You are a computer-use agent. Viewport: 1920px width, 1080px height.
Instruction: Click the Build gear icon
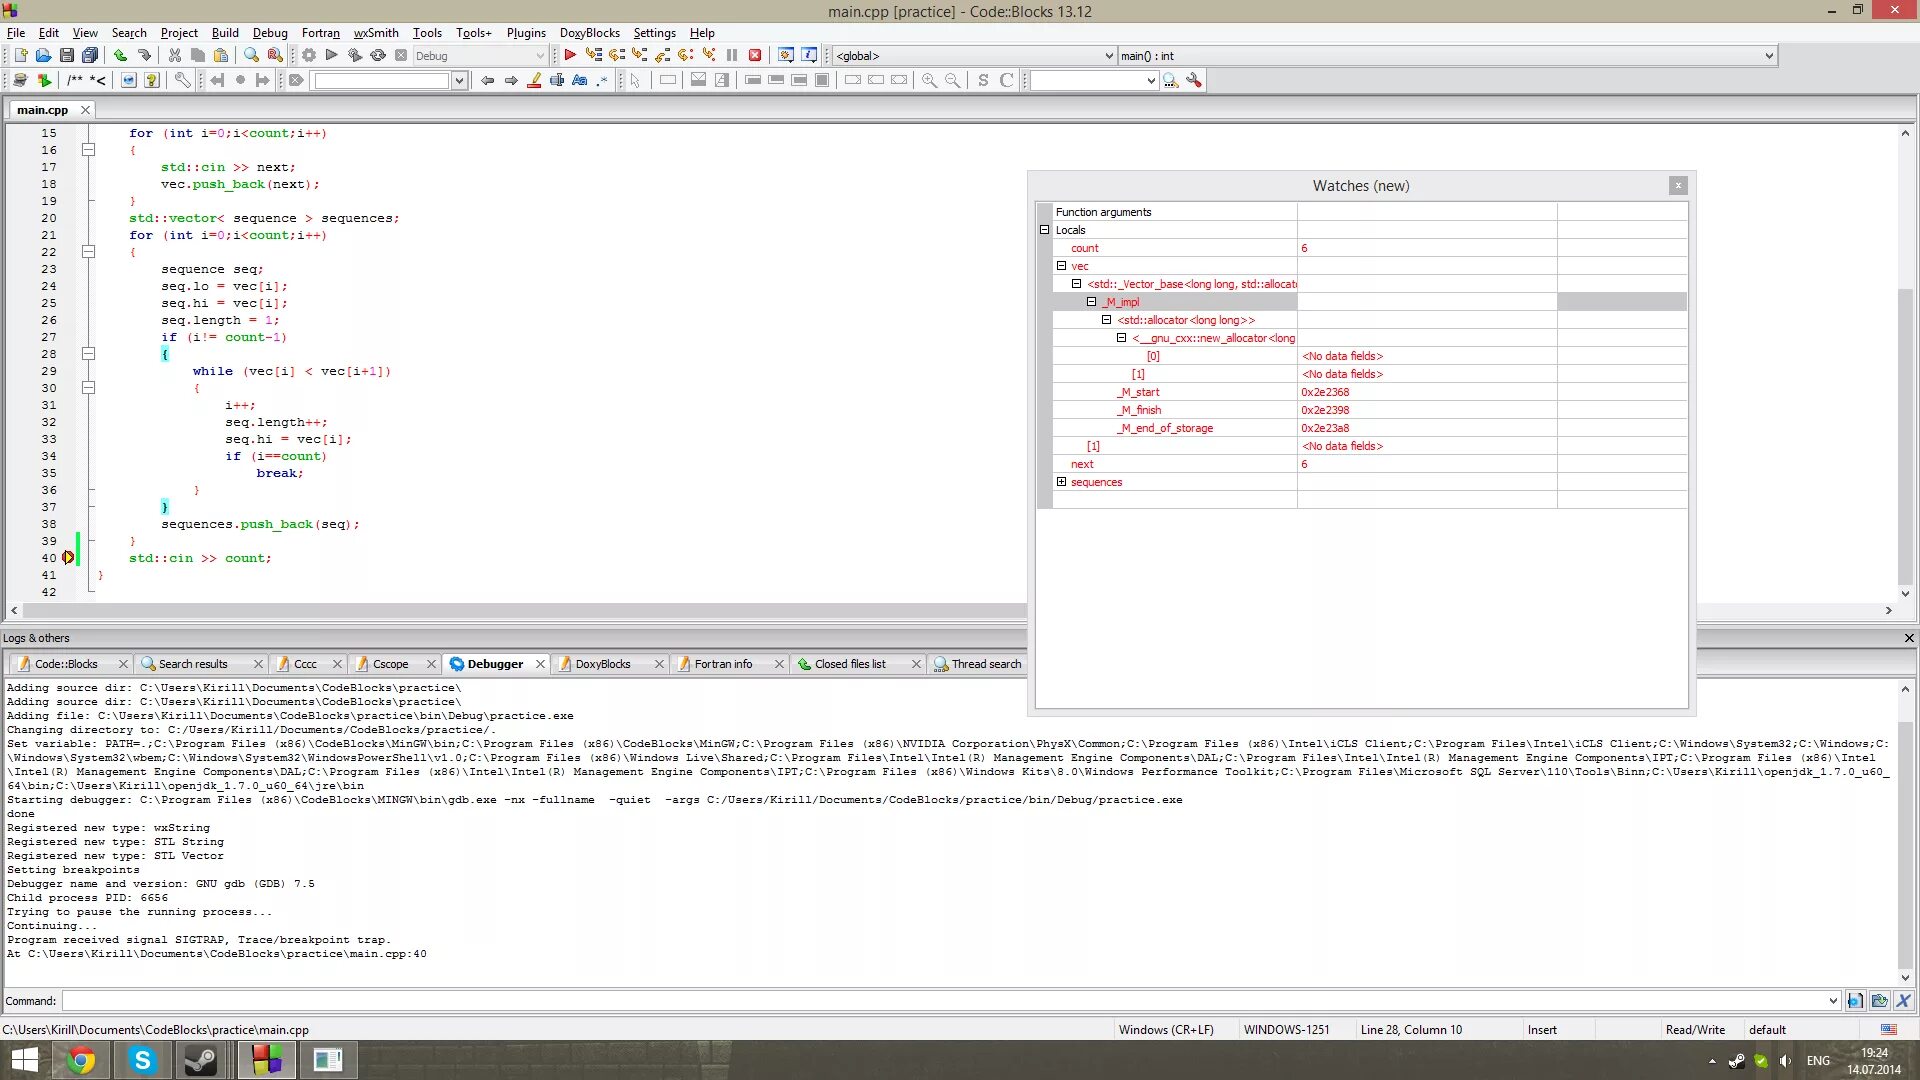[x=309, y=56]
